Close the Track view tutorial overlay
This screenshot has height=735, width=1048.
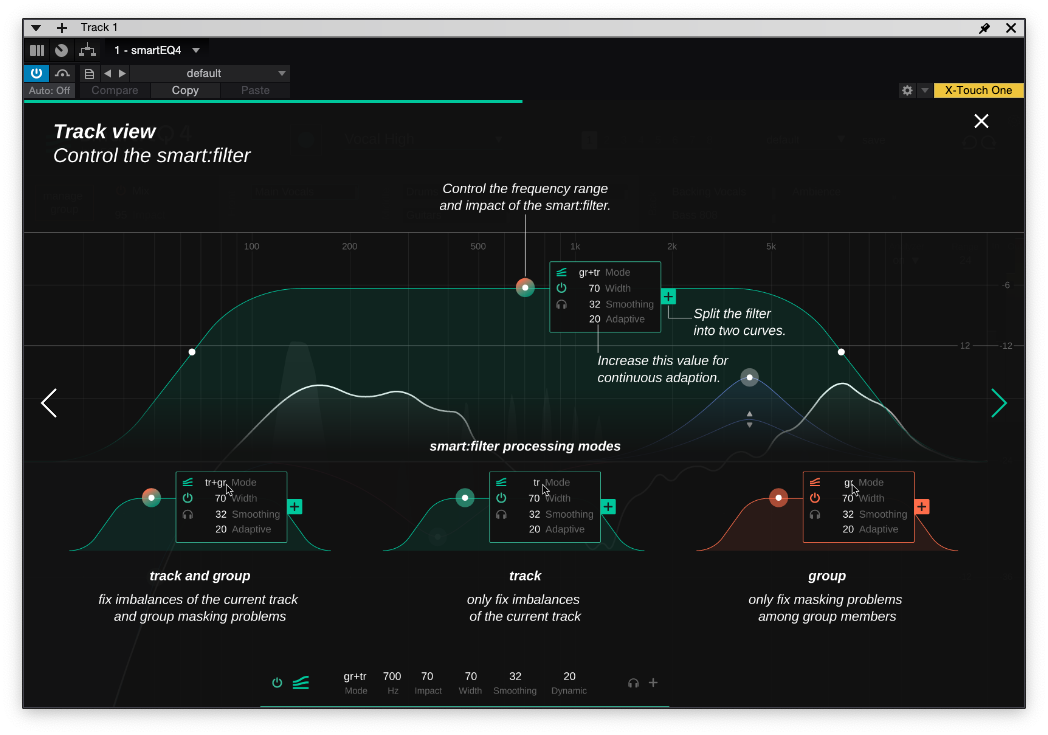click(981, 121)
